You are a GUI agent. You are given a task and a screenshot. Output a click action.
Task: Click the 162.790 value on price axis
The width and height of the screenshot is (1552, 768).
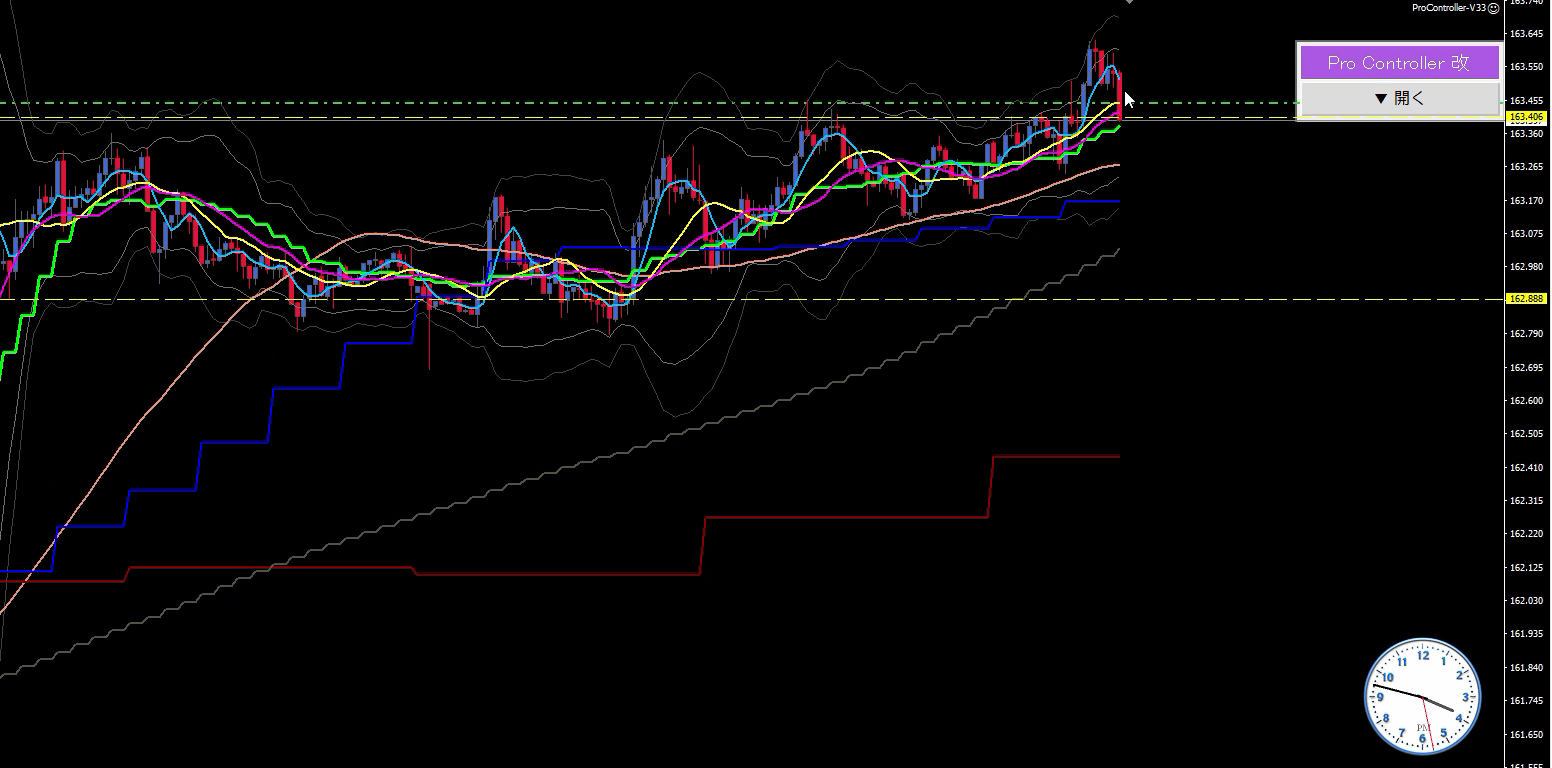(x=1526, y=334)
